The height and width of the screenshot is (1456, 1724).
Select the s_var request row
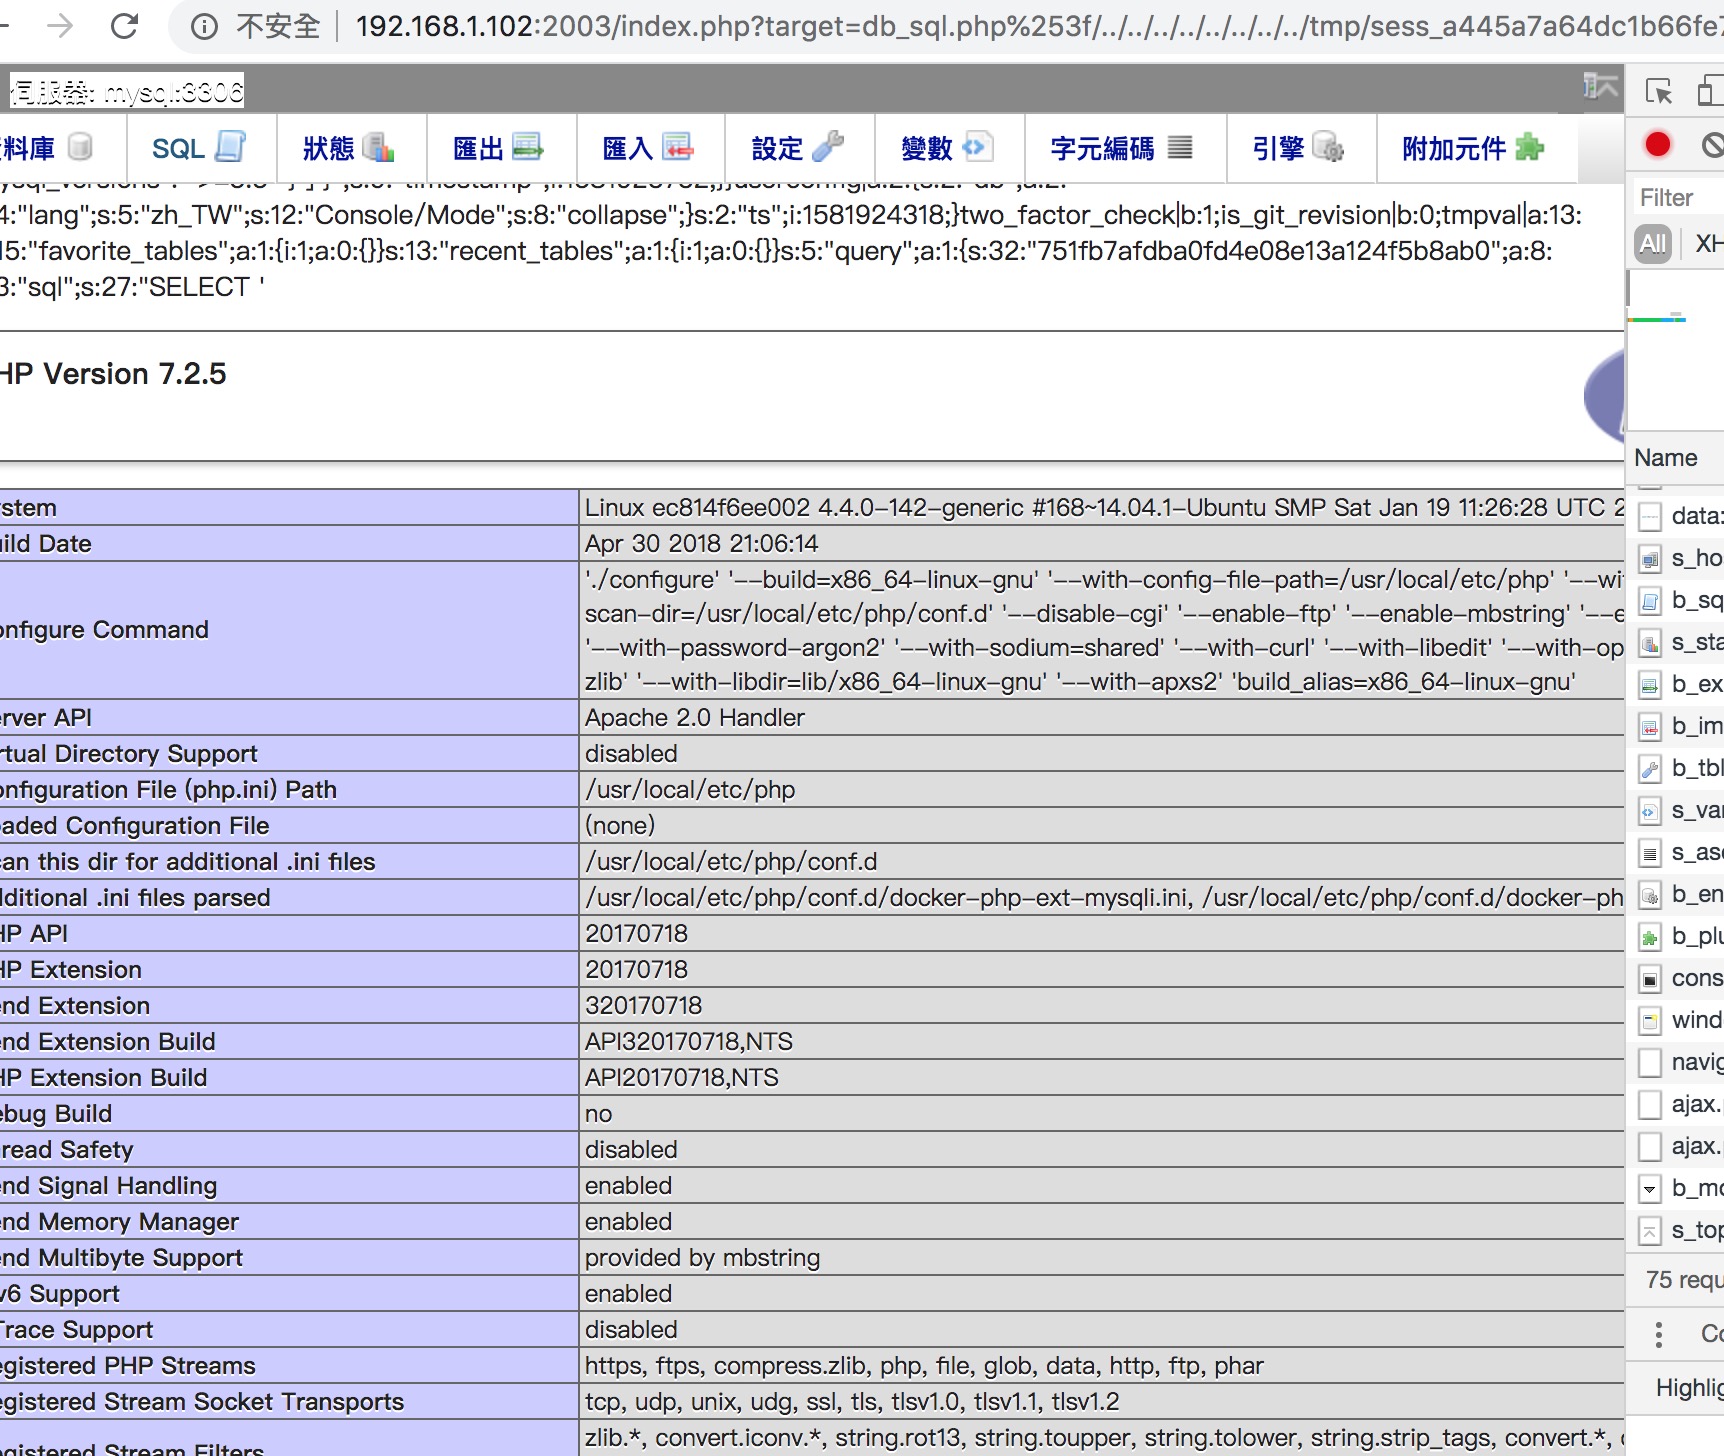pyautogui.click(x=1678, y=810)
